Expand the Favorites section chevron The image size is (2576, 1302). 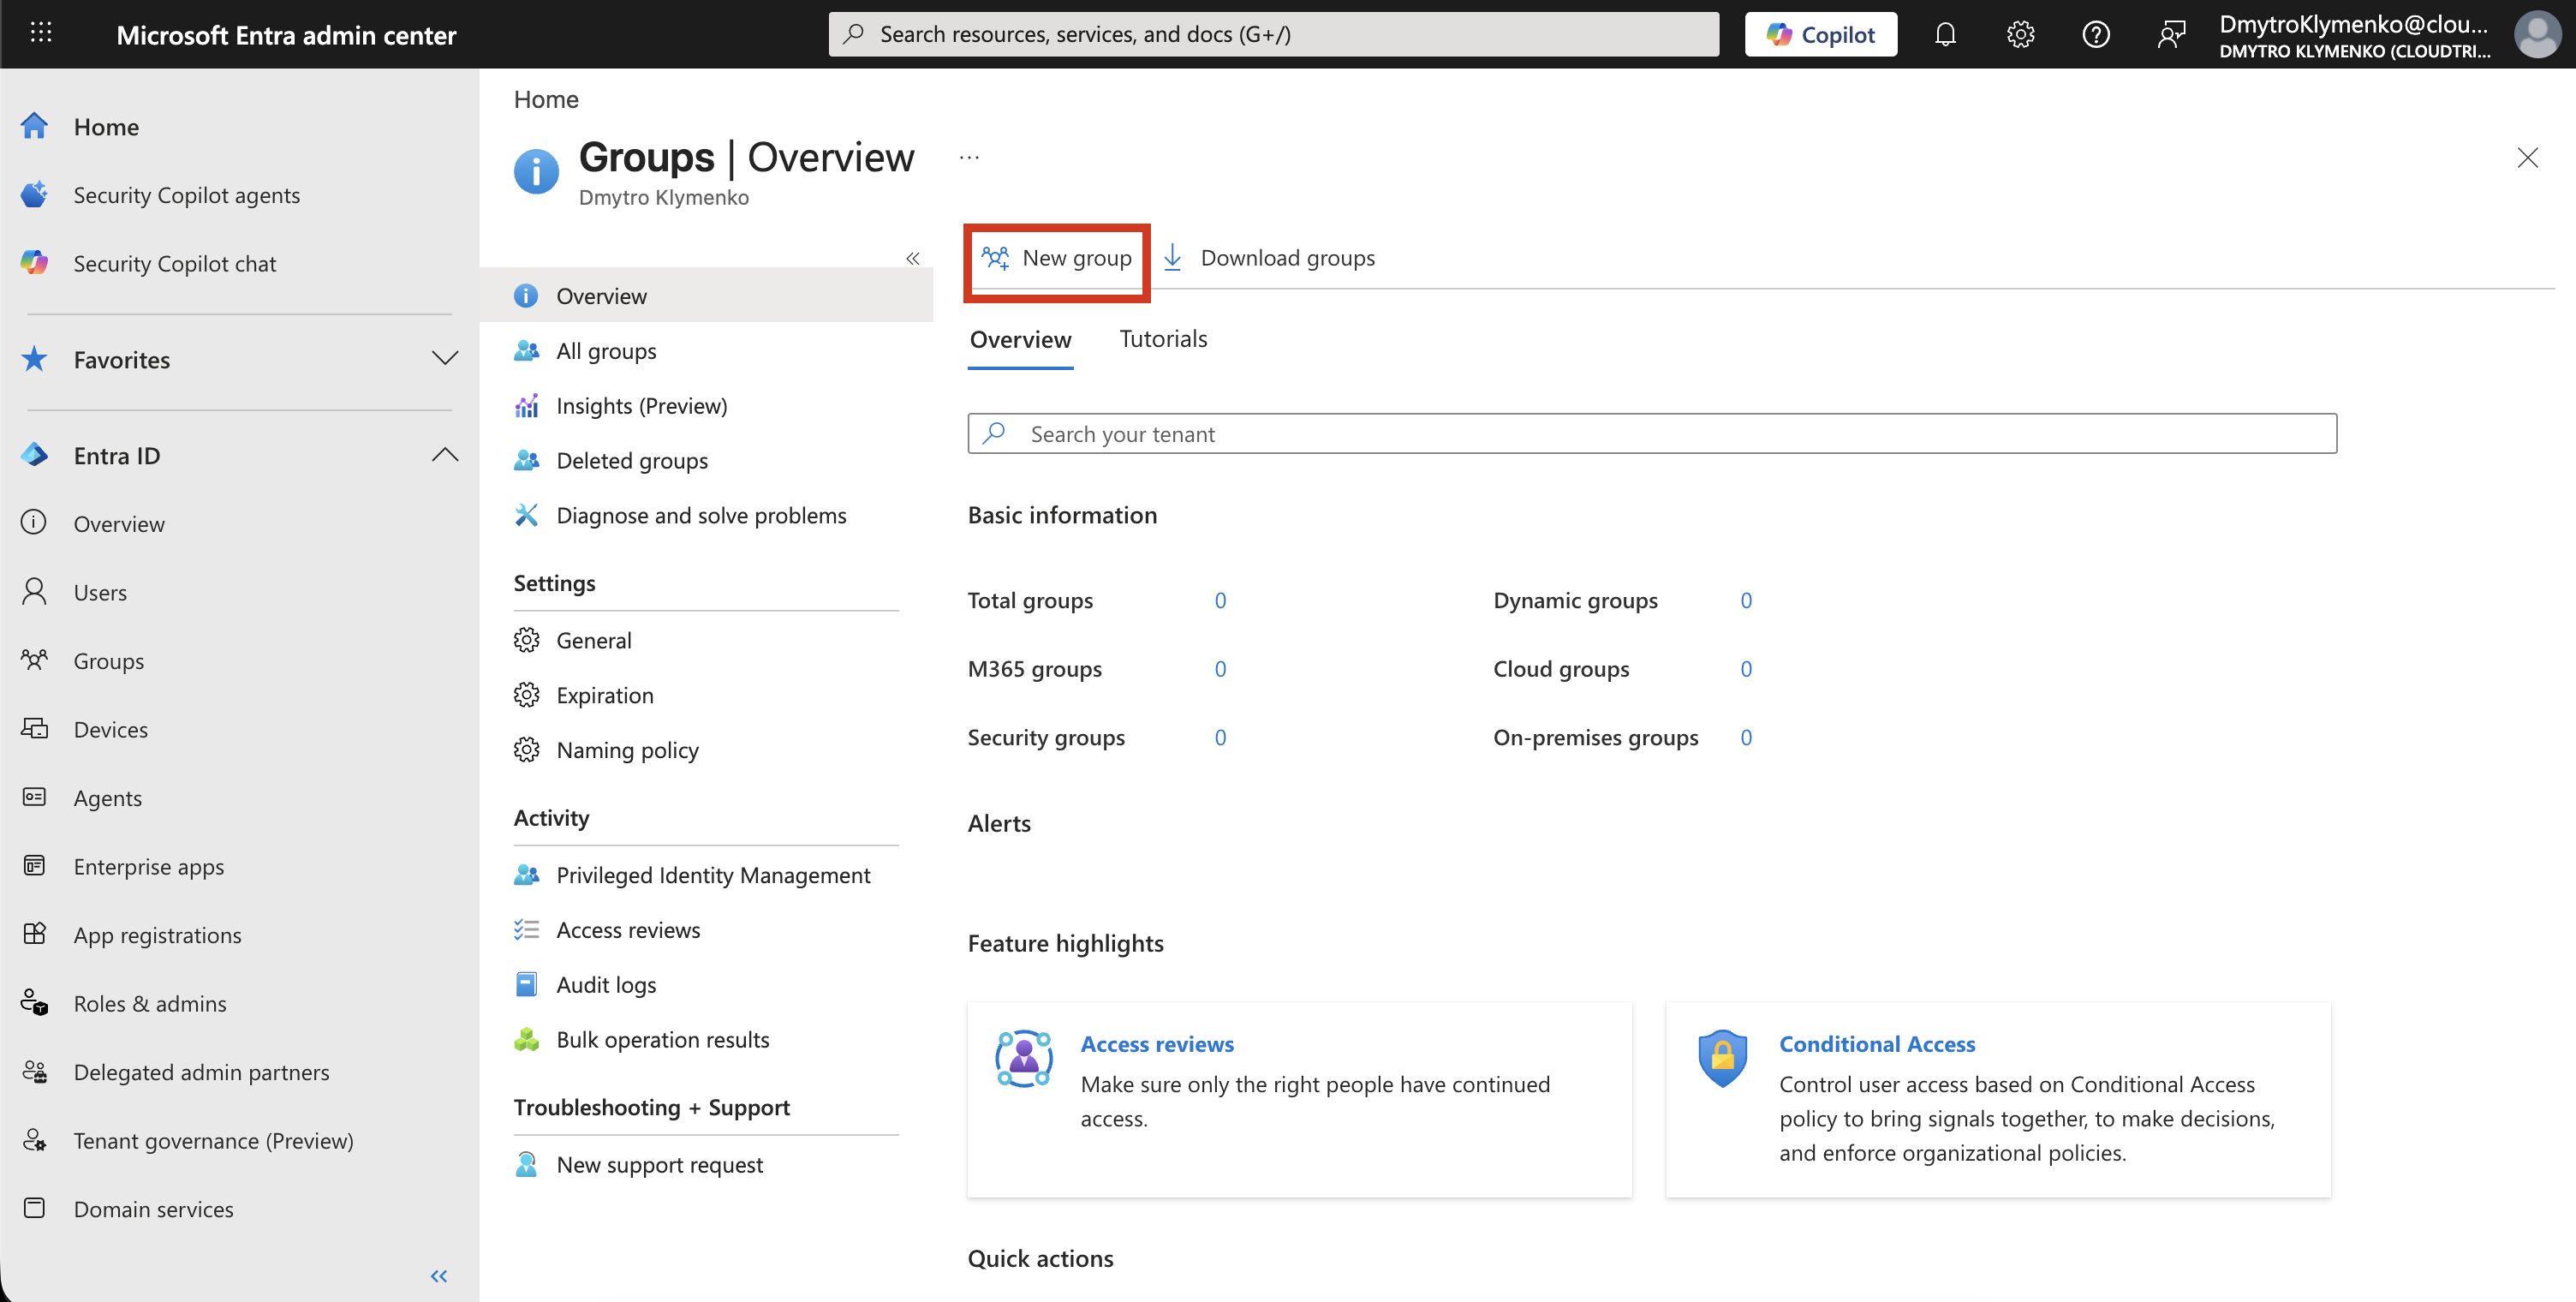(445, 358)
